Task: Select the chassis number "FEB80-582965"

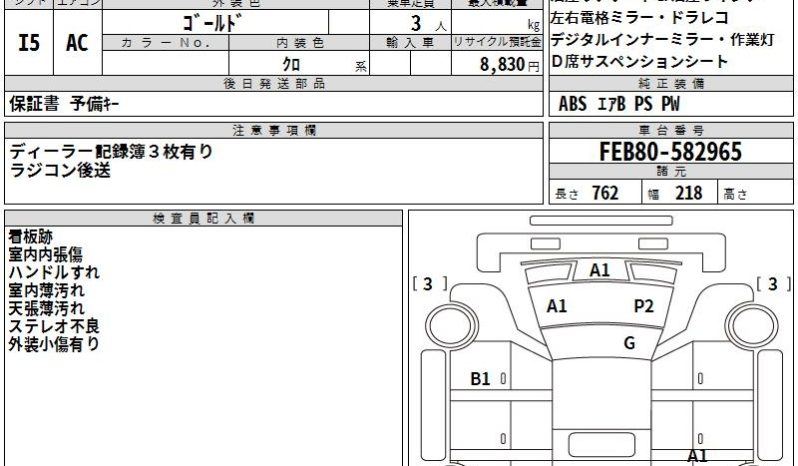Action: 671,152
